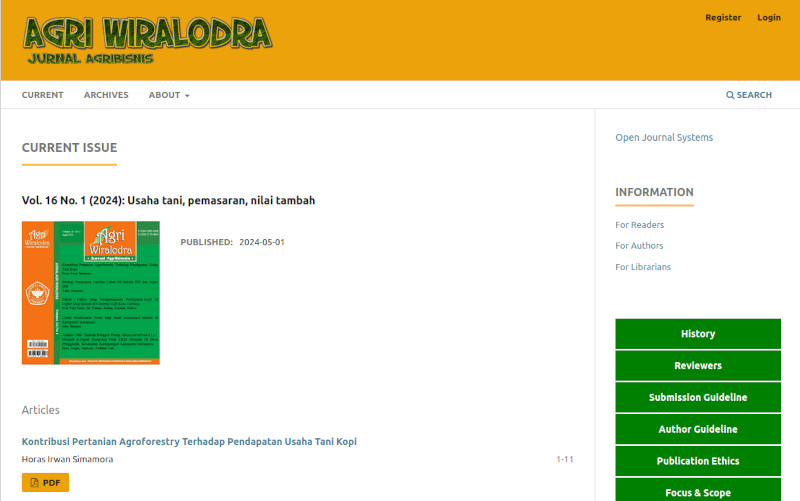Open the About dropdown menu
This screenshot has height=501, width=800.
(x=168, y=95)
